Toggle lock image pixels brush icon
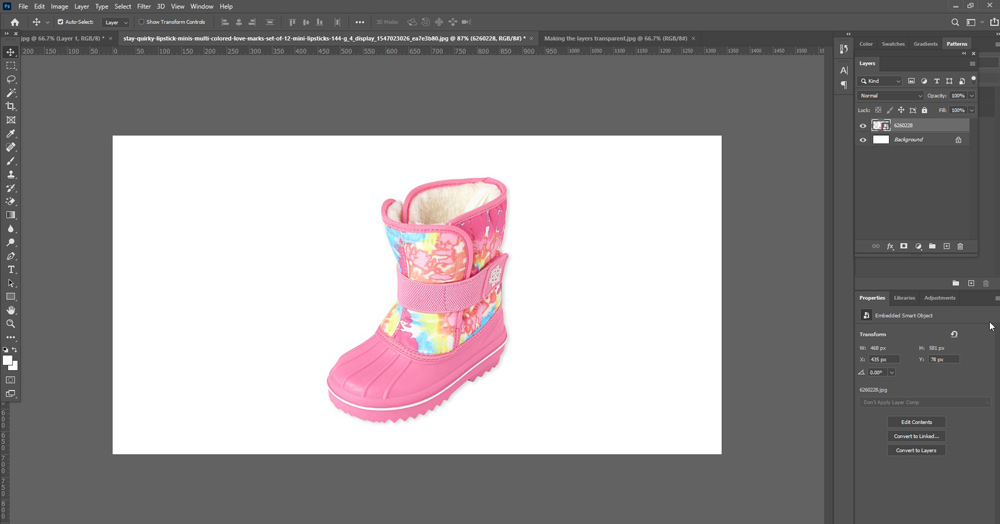 click(890, 110)
